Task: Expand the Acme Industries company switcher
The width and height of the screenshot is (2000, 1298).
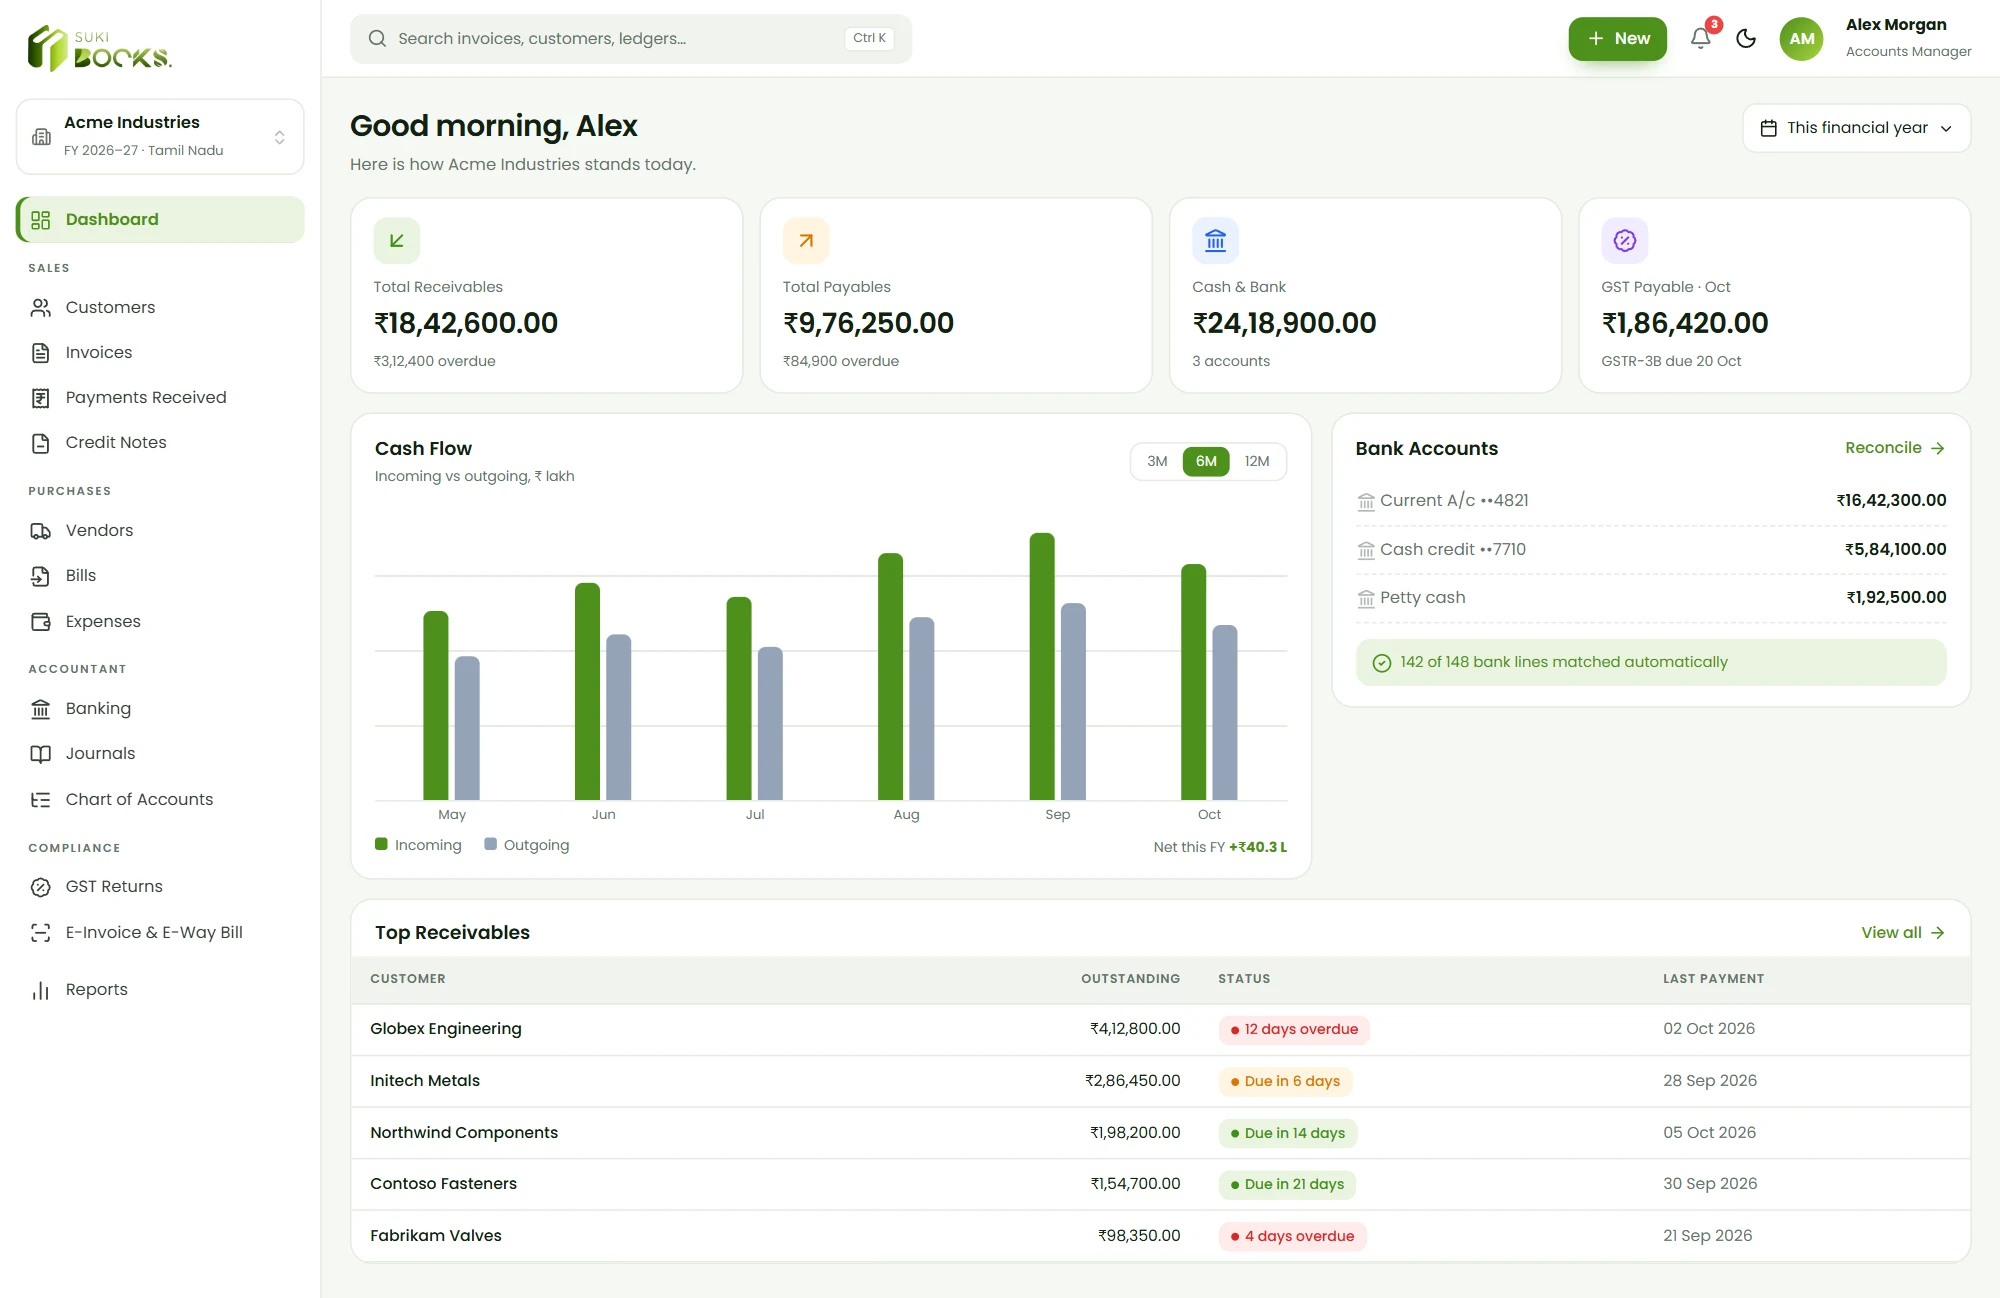Action: [160, 136]
